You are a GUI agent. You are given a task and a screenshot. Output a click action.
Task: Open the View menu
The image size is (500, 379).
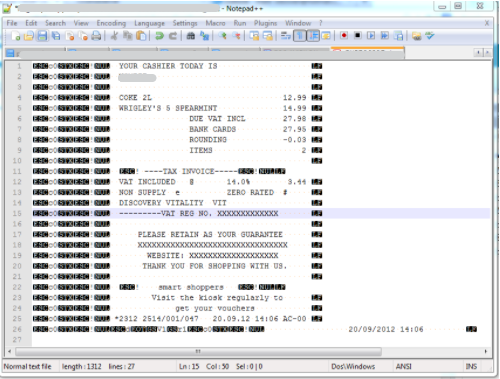click(x=81, y=23)
